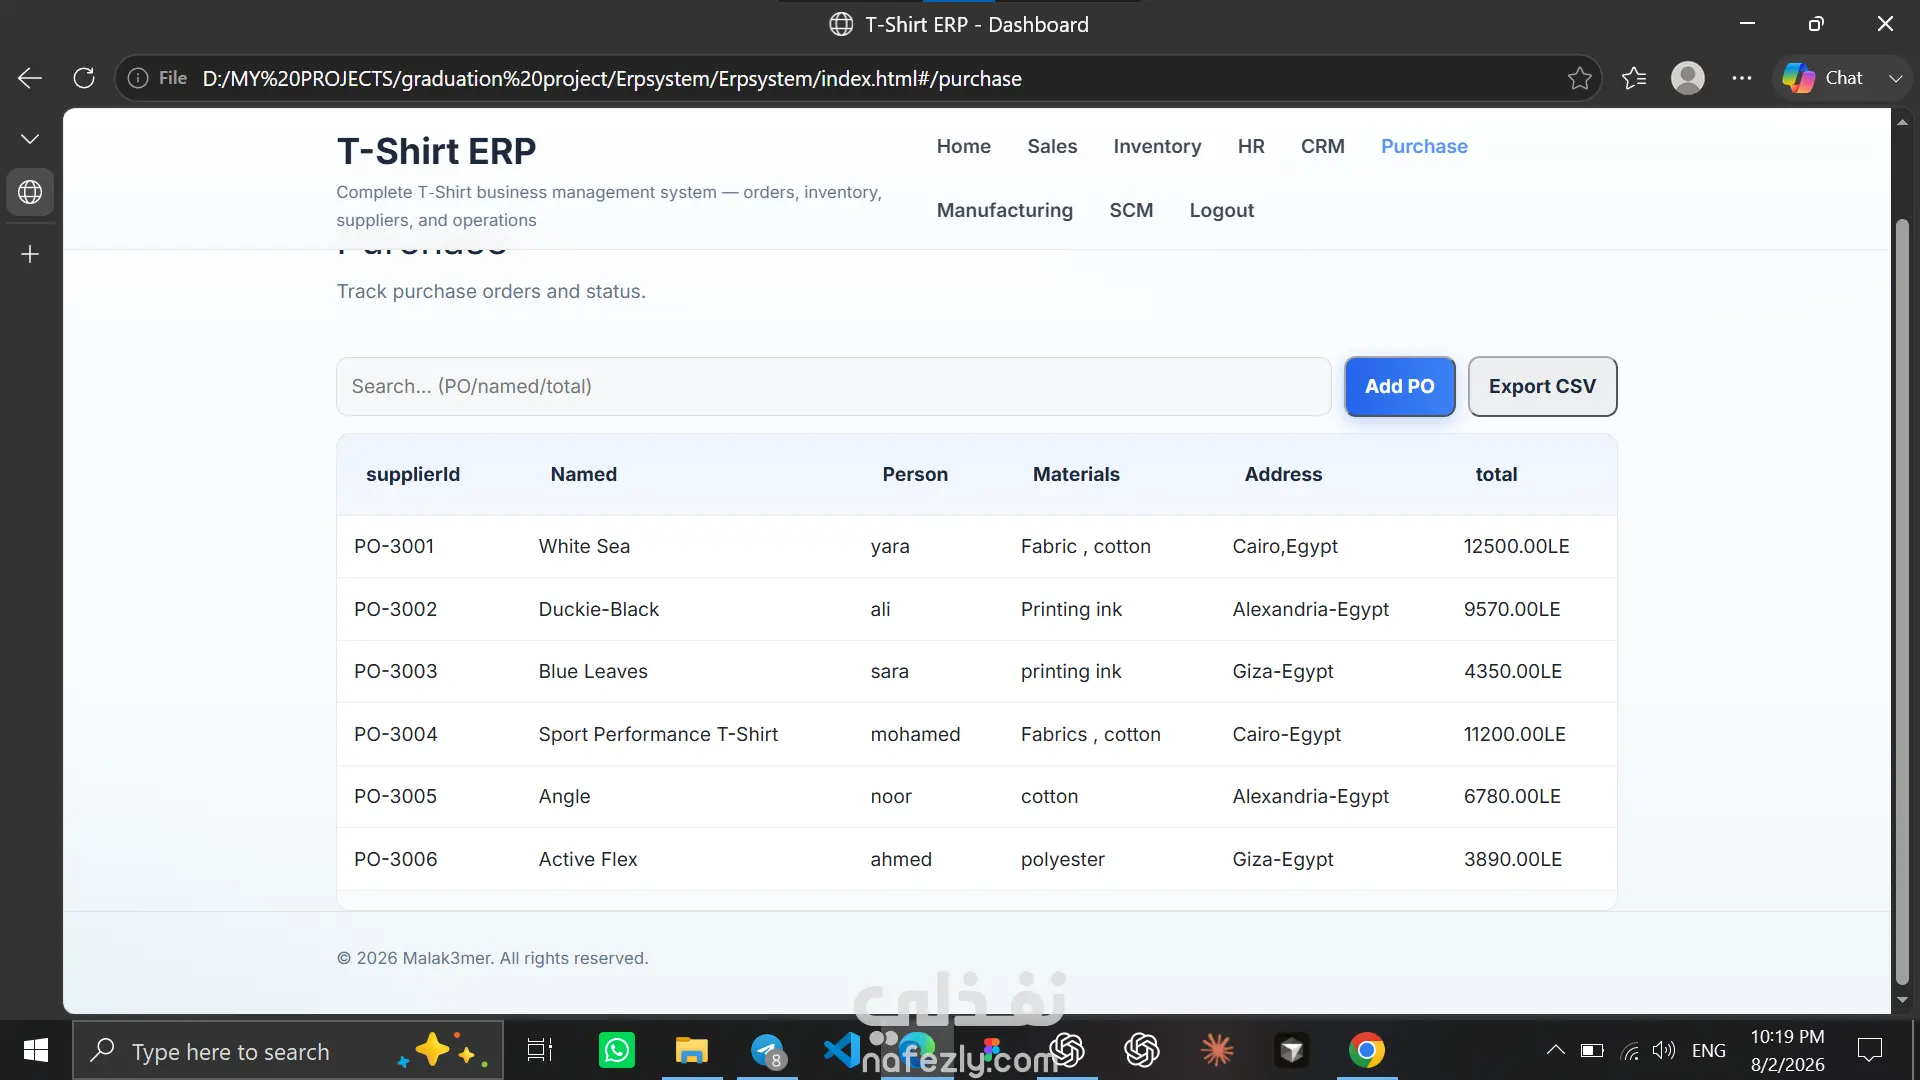Click the Export CSV button

pyautogui.click(x=1542, y=386)
